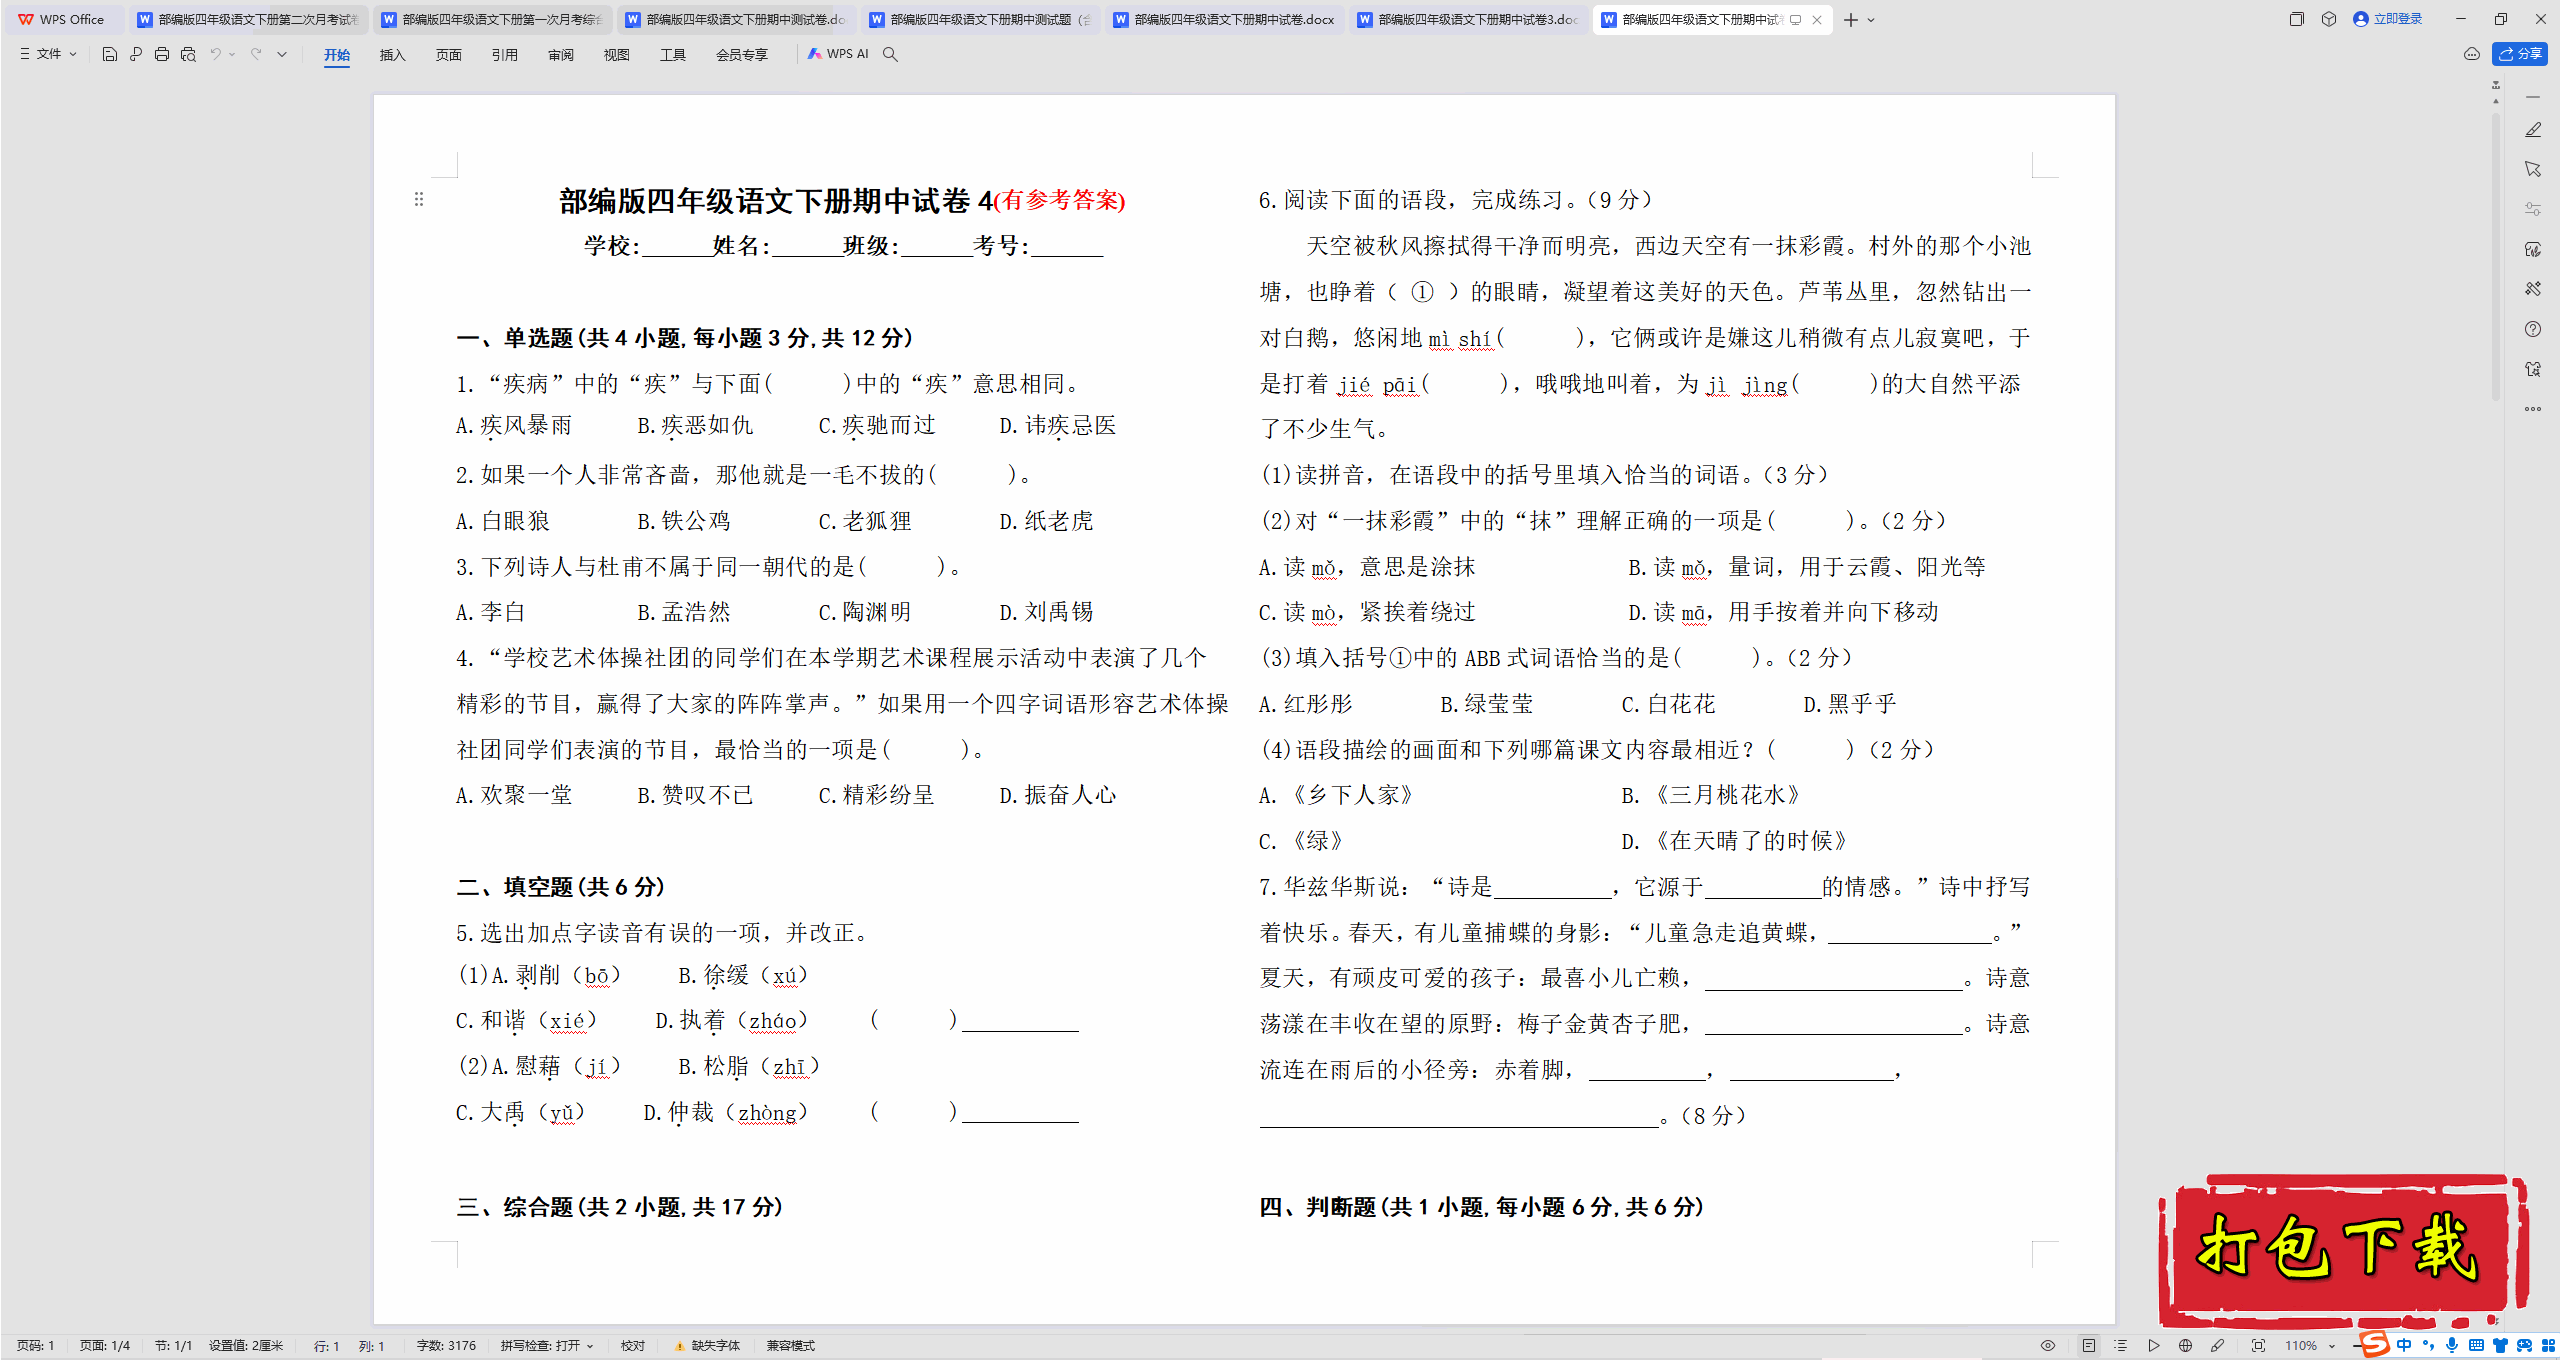Click the Undo arrow icon
This screenshot has height=1360, width=2560.
click(x=215, y=54)
